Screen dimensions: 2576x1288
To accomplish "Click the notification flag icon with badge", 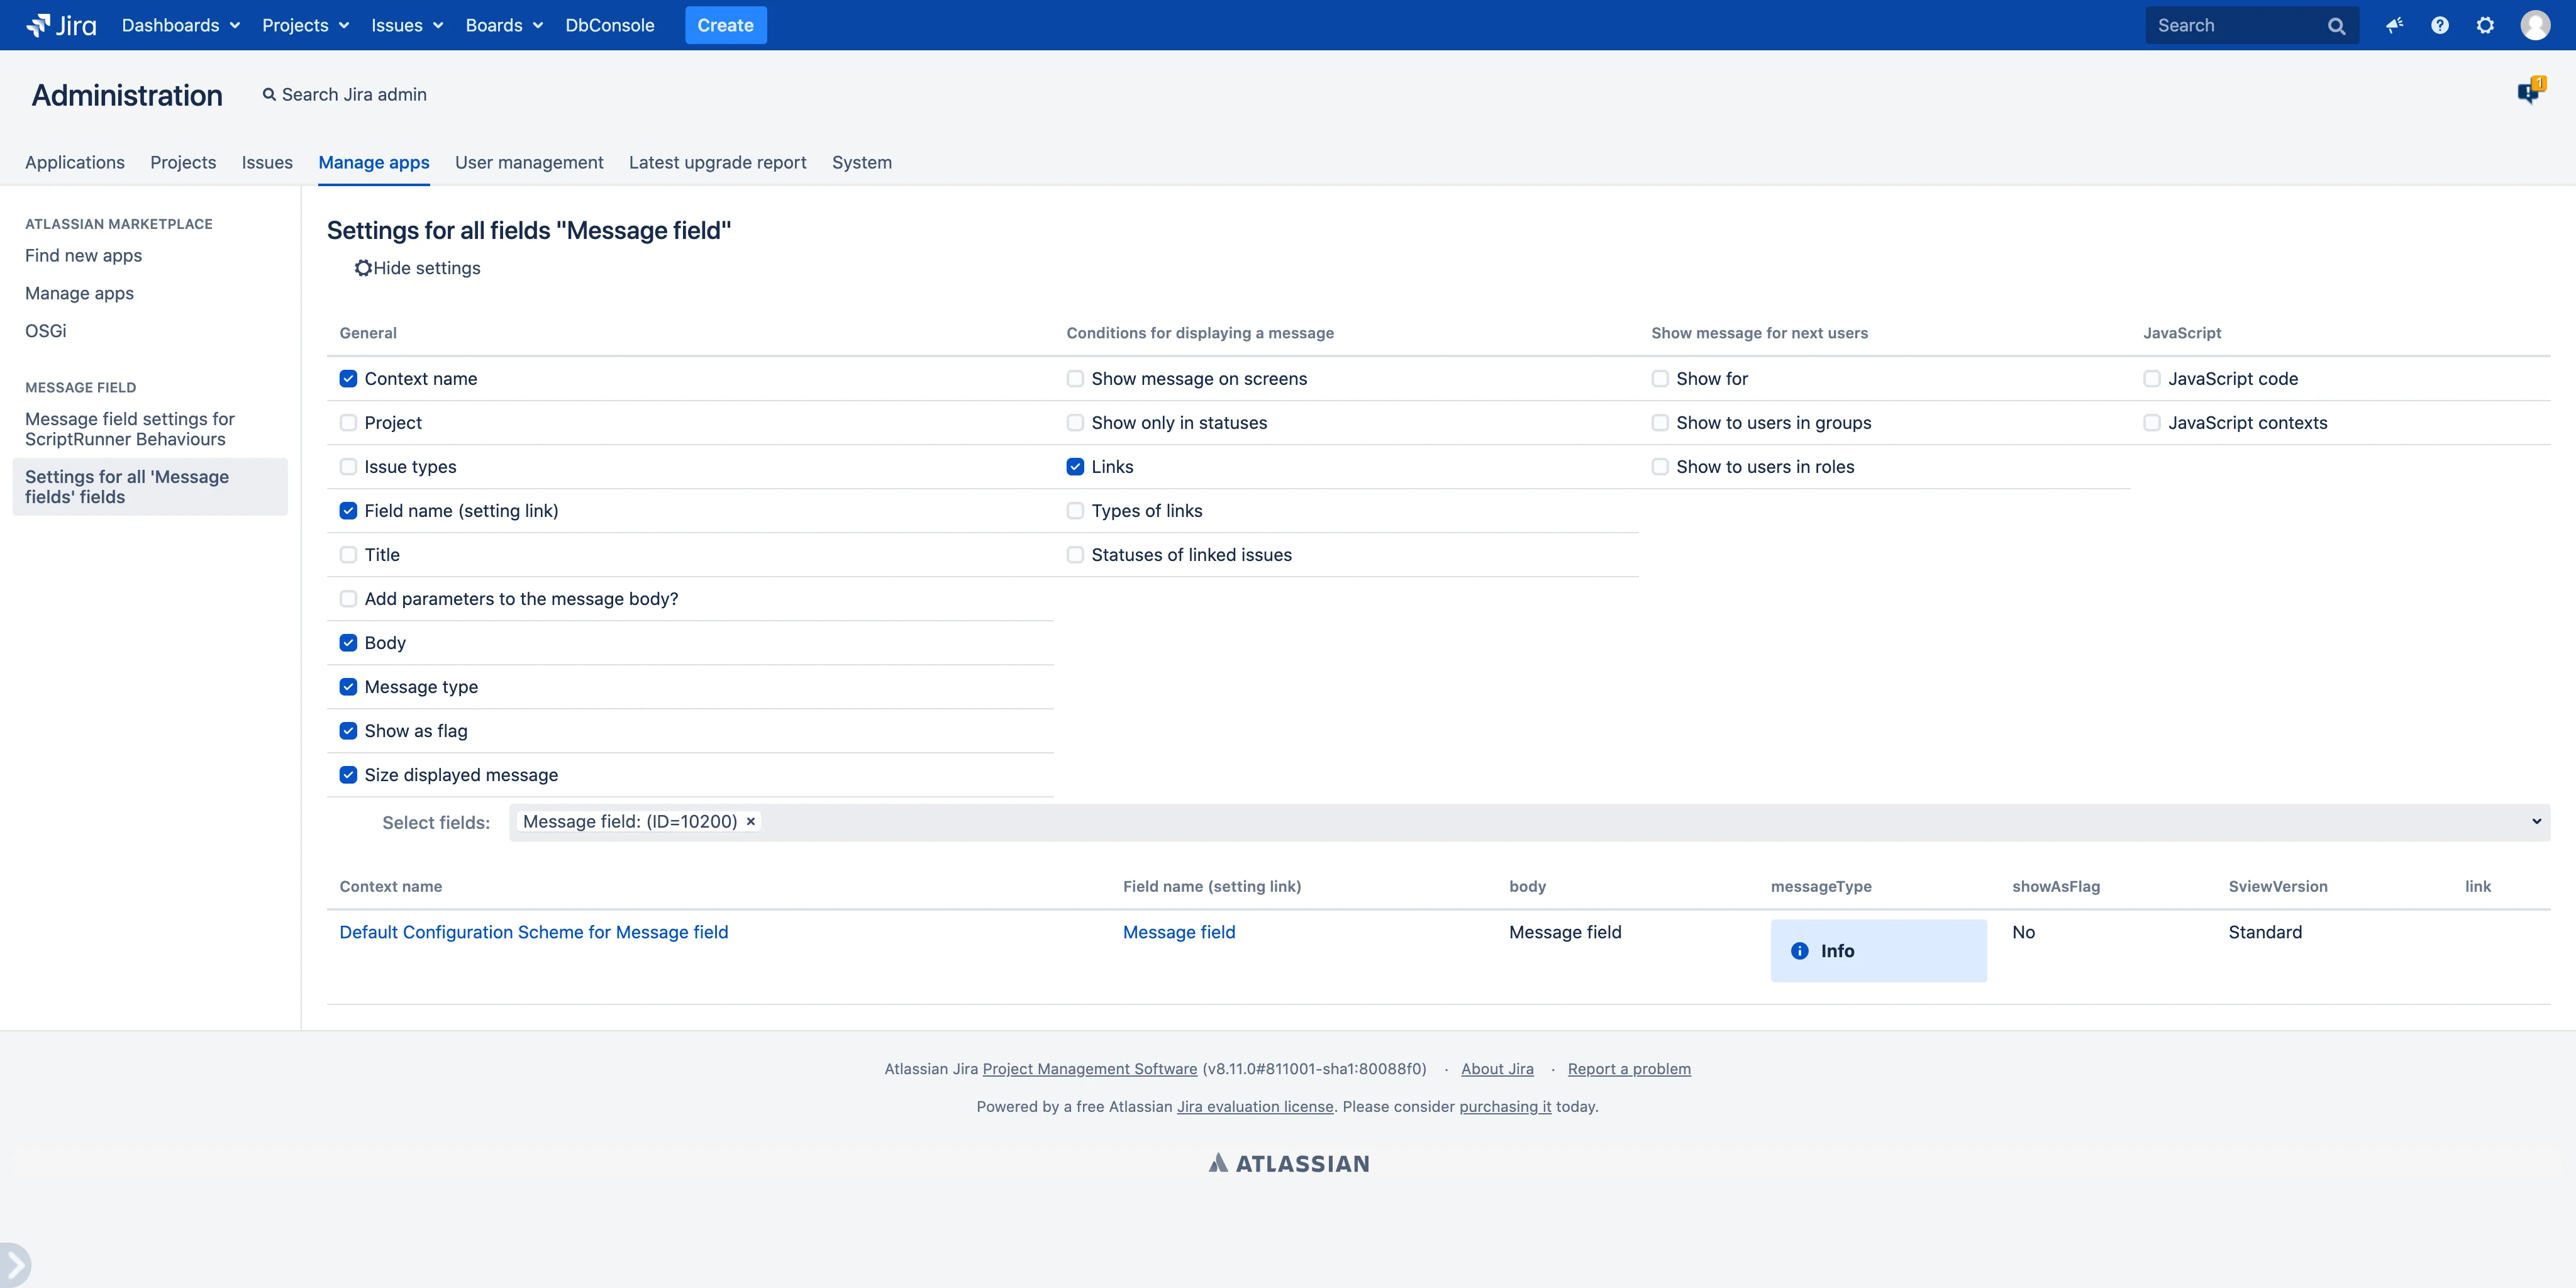I will [2531, 91].
